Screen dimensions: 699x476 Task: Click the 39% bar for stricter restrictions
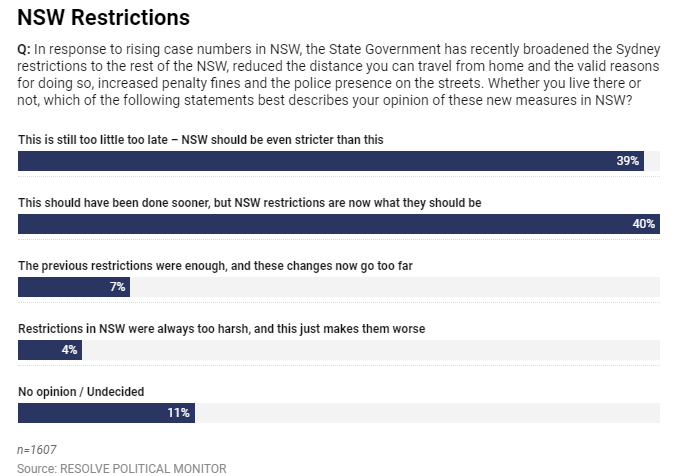pos(331,161)
